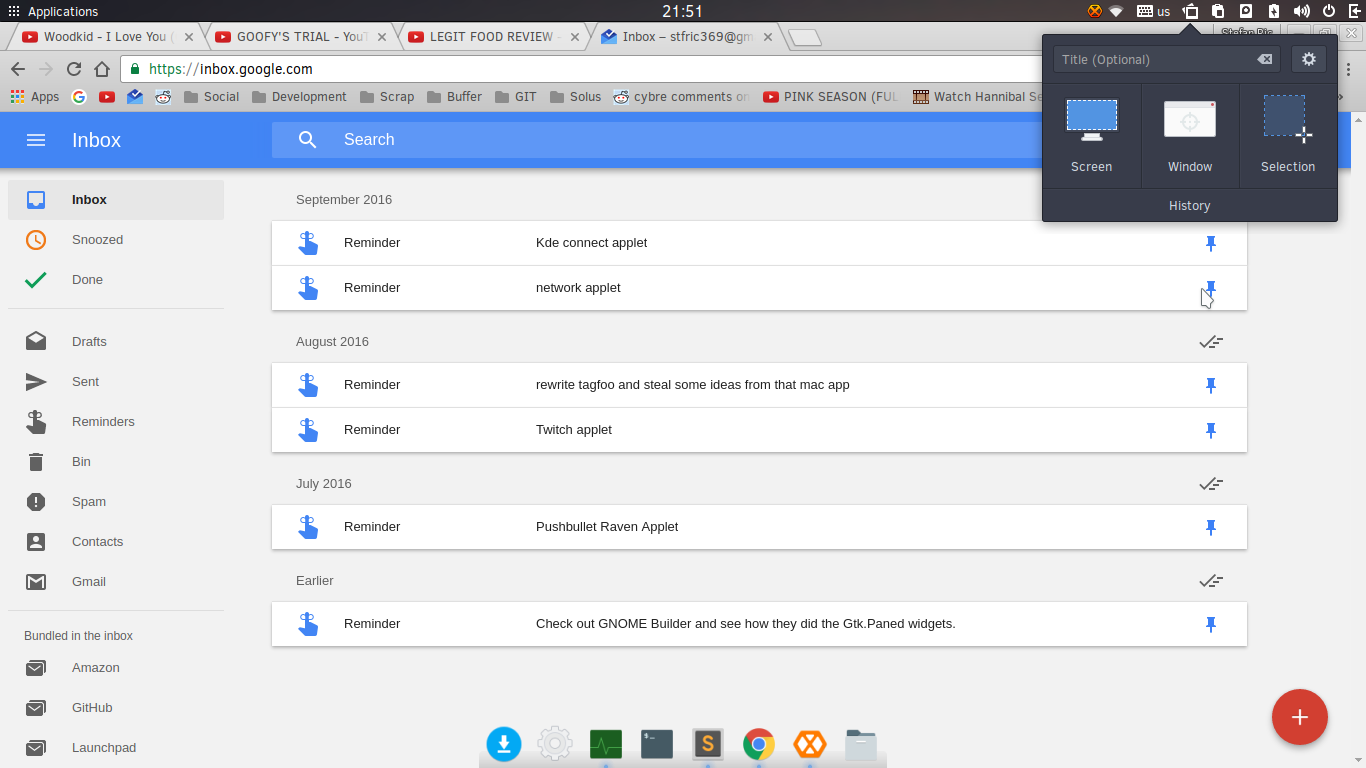Unpin the Twitch applet reminder

pos(1211,430)
